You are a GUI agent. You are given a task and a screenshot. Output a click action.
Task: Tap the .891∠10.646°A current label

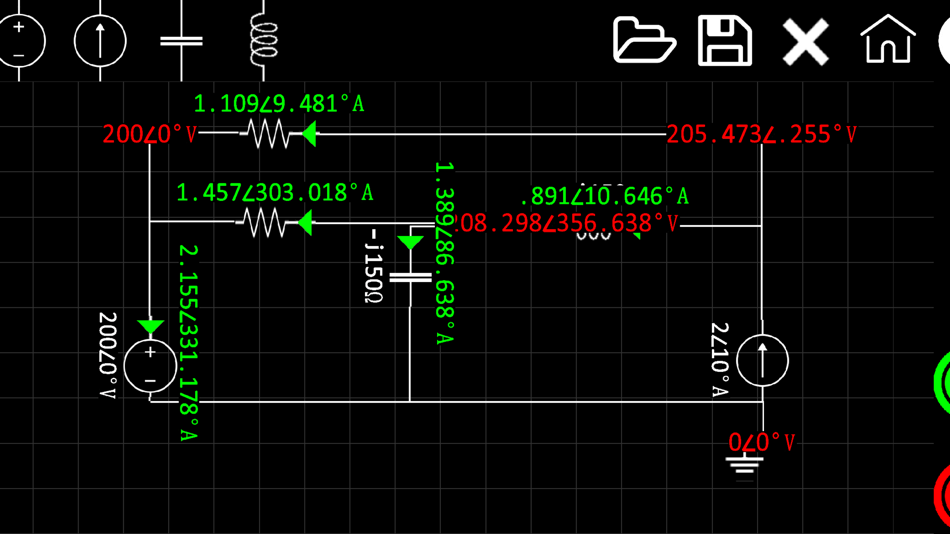[605, 196]
